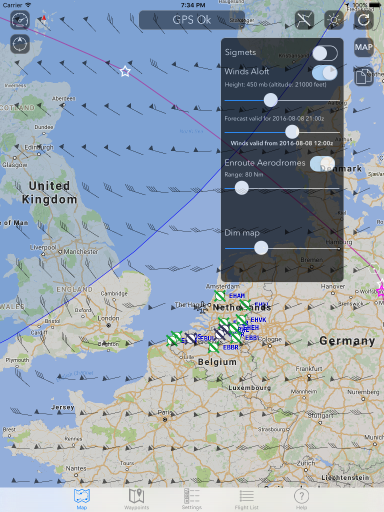Enable the Sigmets switch
The height and width of the screenshot is (512, 384).
pos(325,53)
